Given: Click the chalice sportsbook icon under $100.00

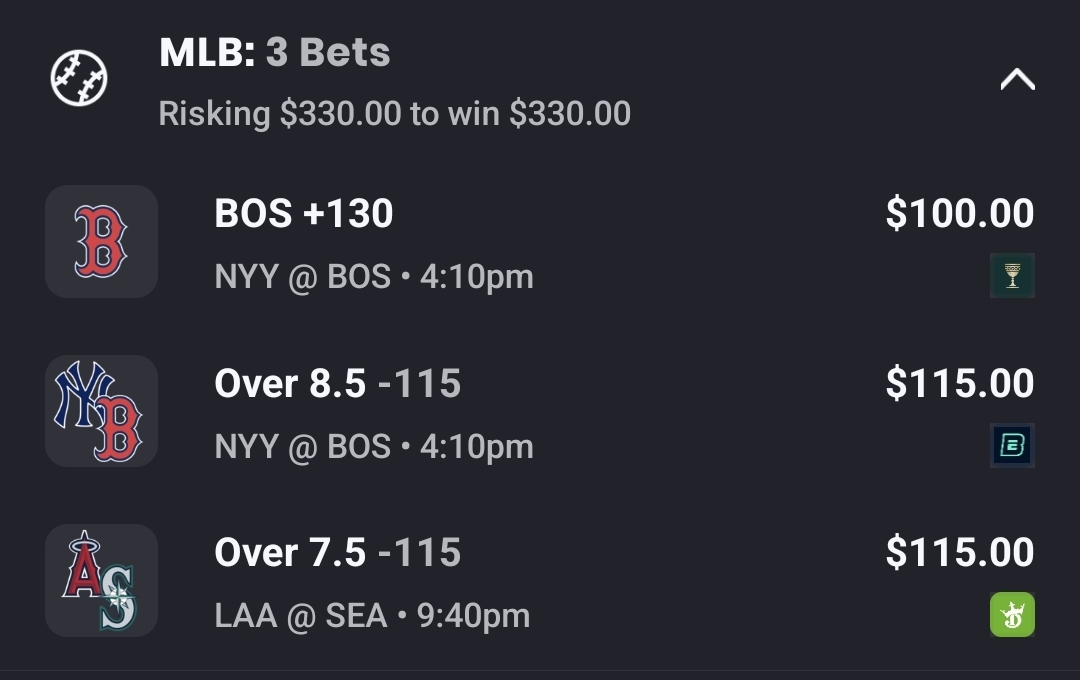Looking at the screenshot, I should [1012, 275].
